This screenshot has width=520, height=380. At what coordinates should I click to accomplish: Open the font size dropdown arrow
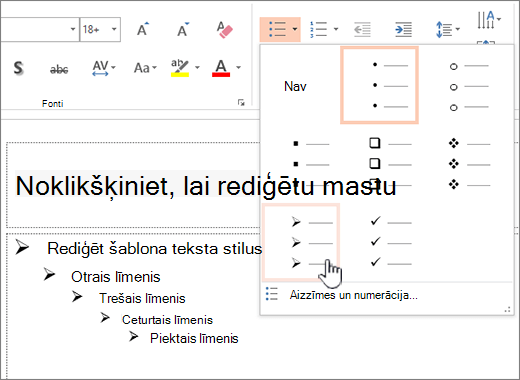[x=114, y=29]
